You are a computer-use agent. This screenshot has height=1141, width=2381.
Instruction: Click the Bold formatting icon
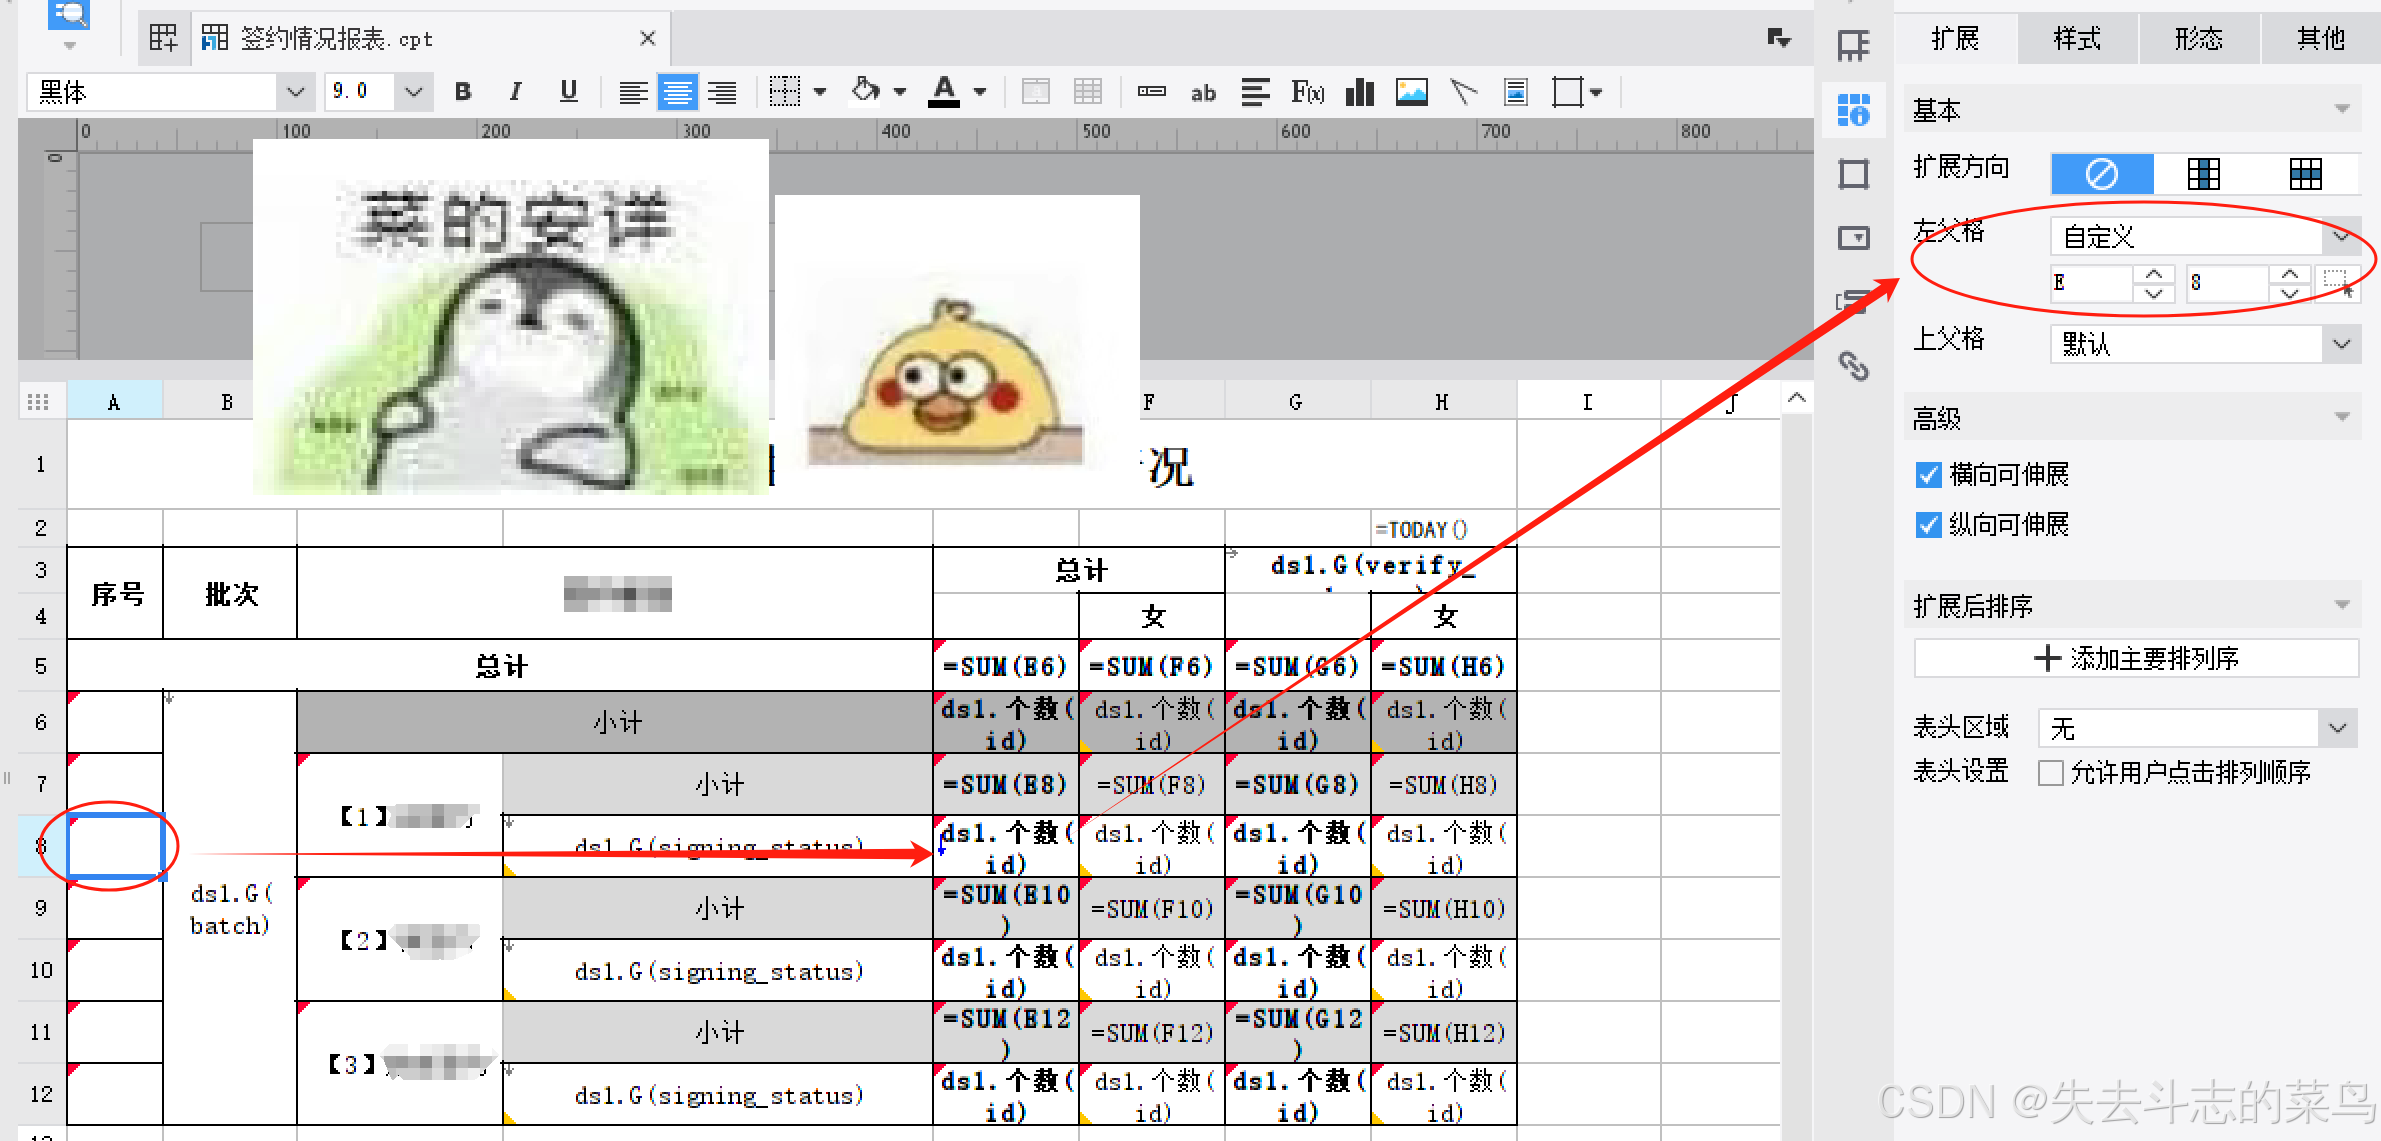coord(462,92)
